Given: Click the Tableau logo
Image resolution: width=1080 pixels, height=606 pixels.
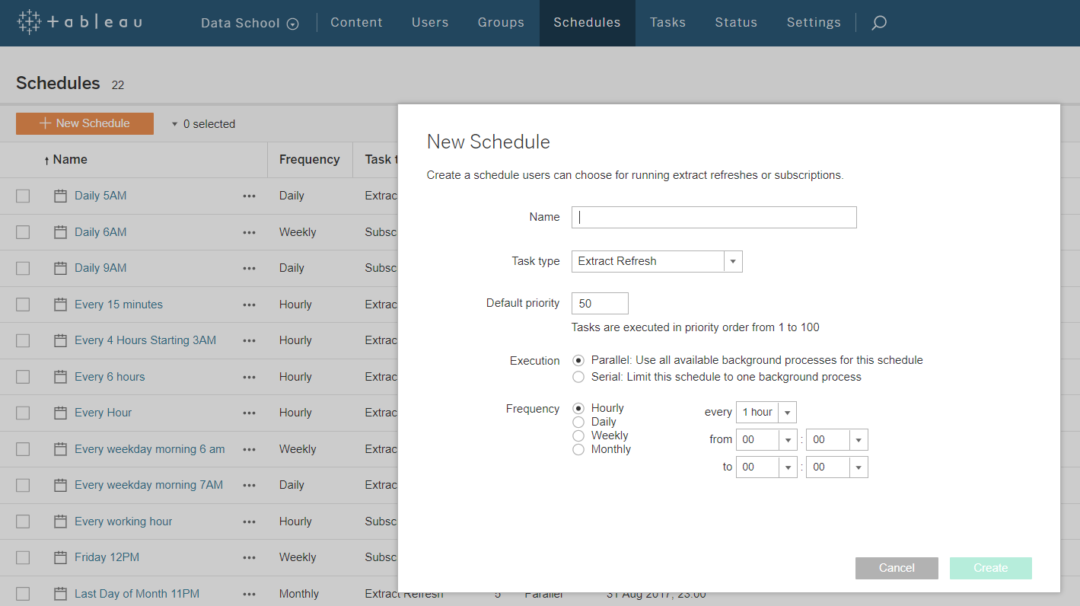Looking at the screenshot, I should coord(78,22).
